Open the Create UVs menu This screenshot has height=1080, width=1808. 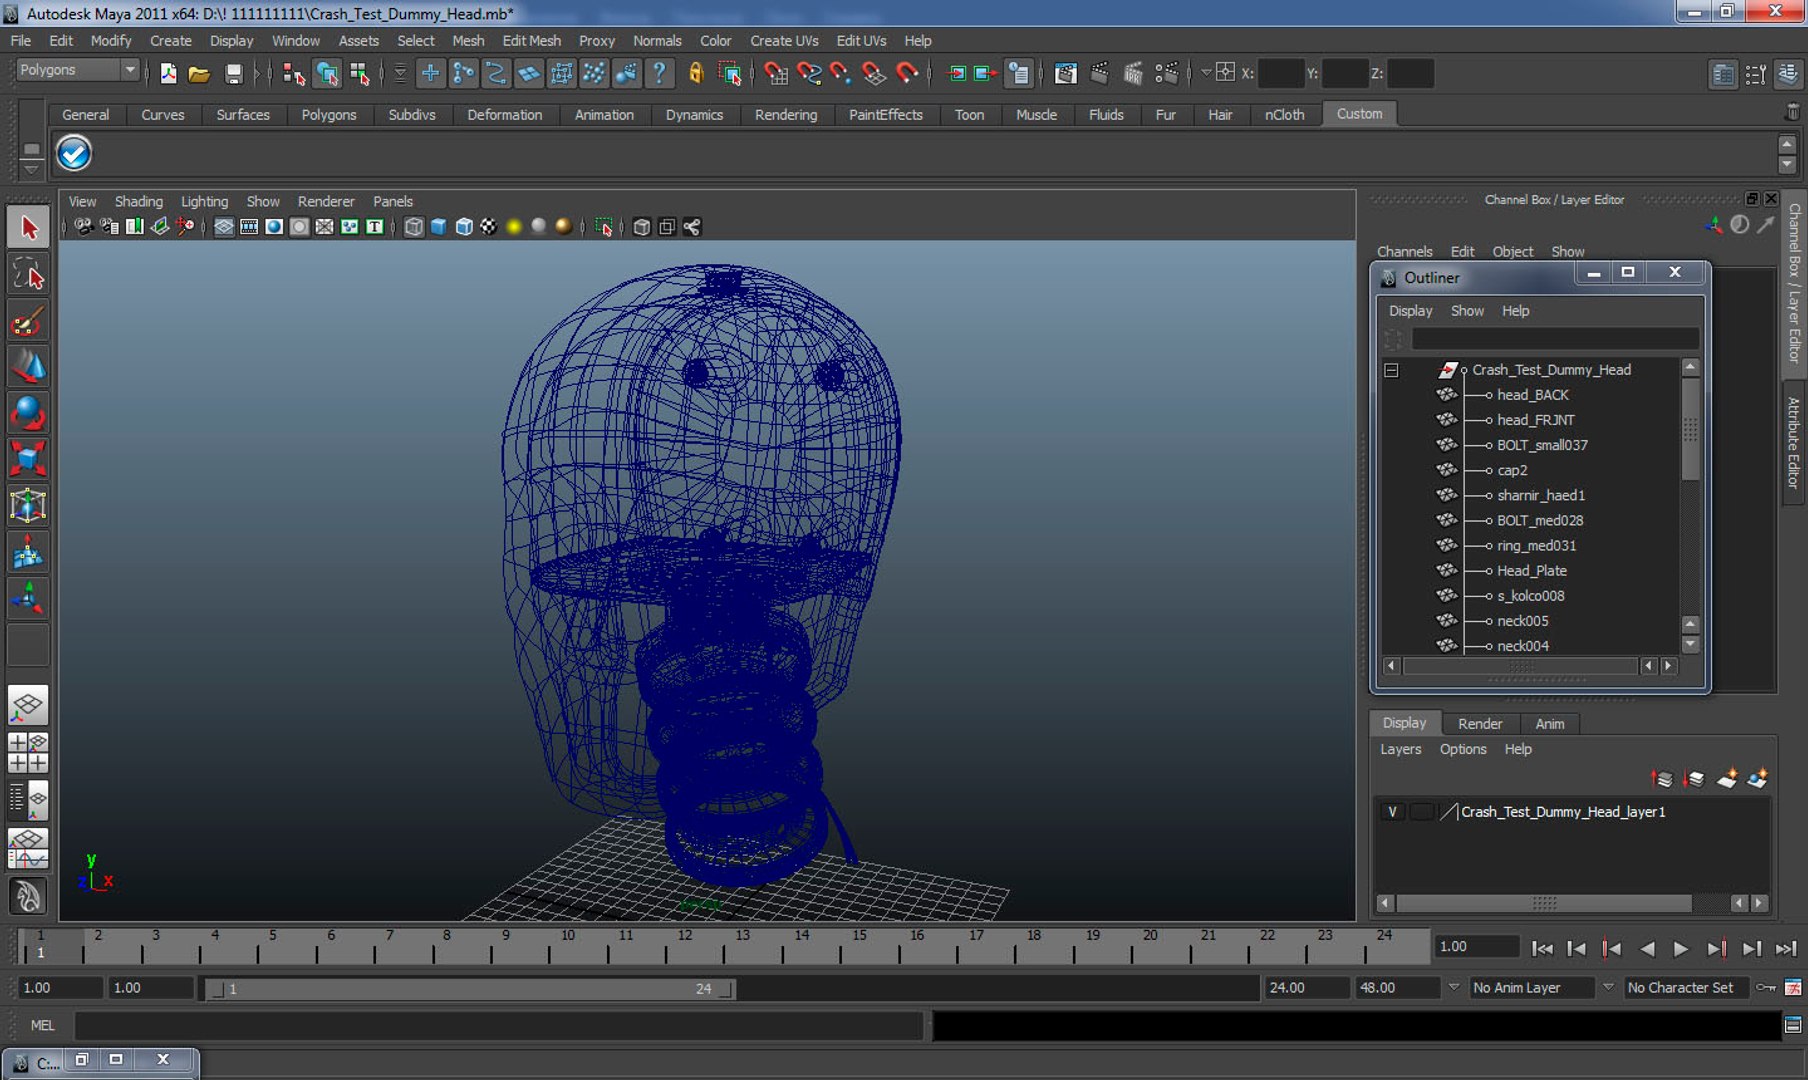click(784, 41)
